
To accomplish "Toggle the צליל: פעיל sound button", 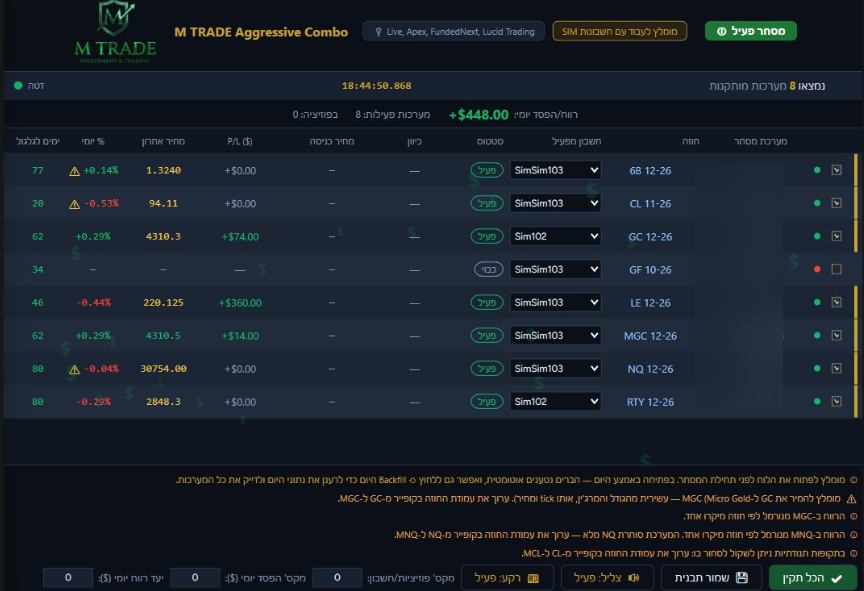I will [x=607, y=577].
